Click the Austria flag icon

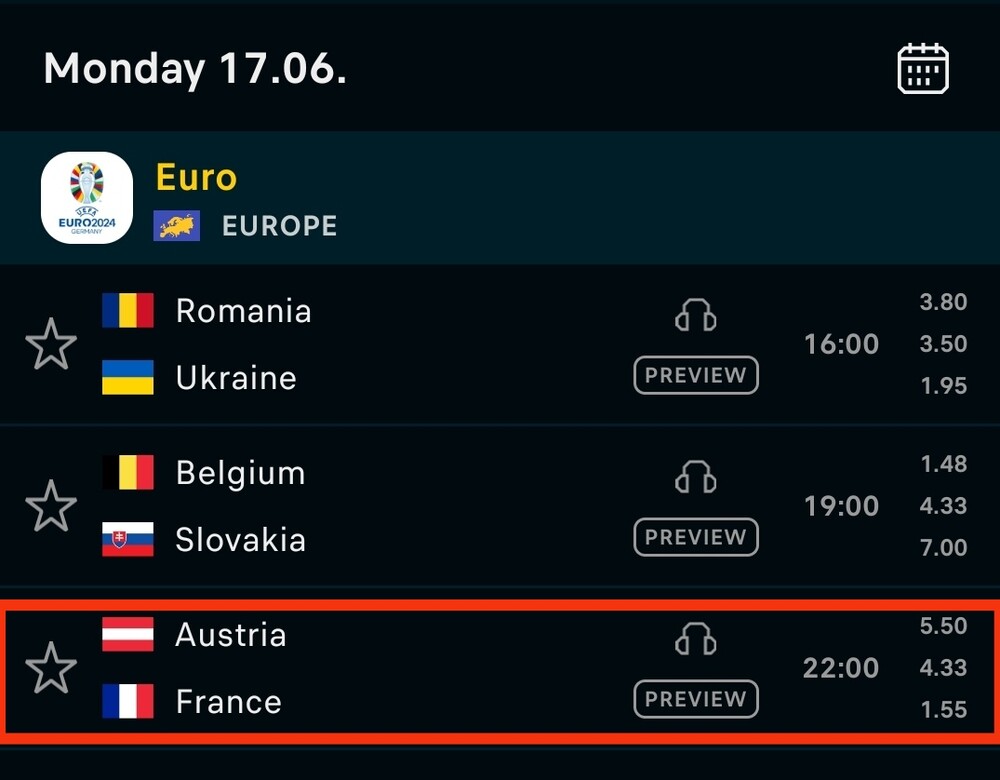pos(128,634)
